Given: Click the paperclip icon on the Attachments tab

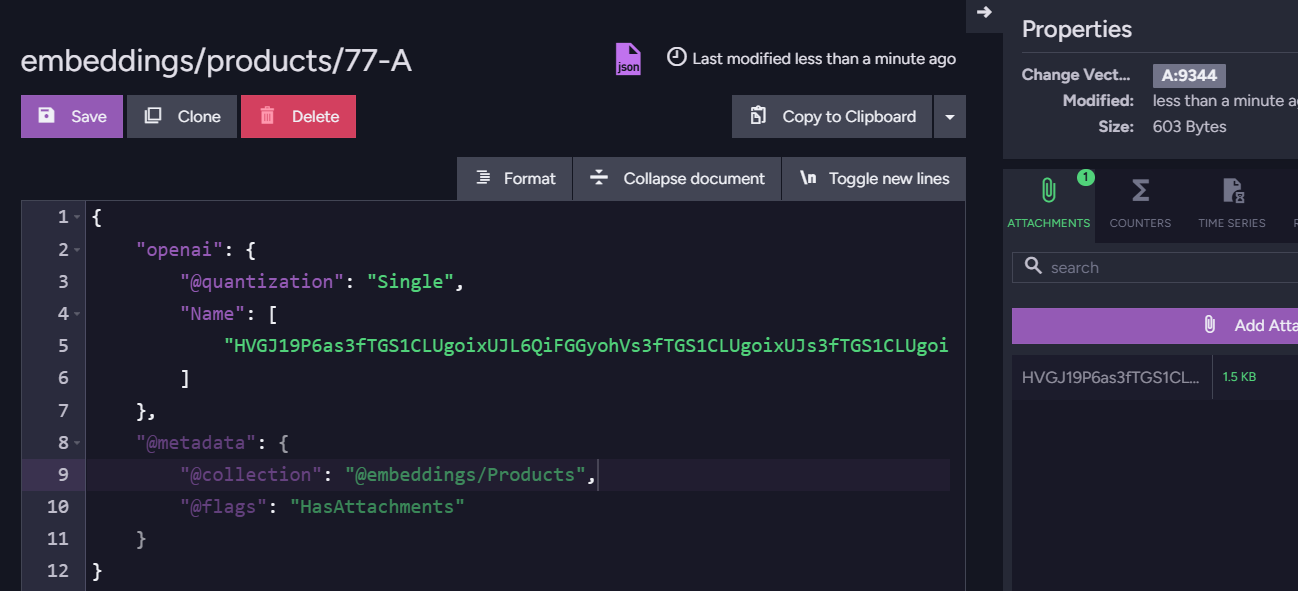Looking at the screenshot, I should coord(1048,190).
